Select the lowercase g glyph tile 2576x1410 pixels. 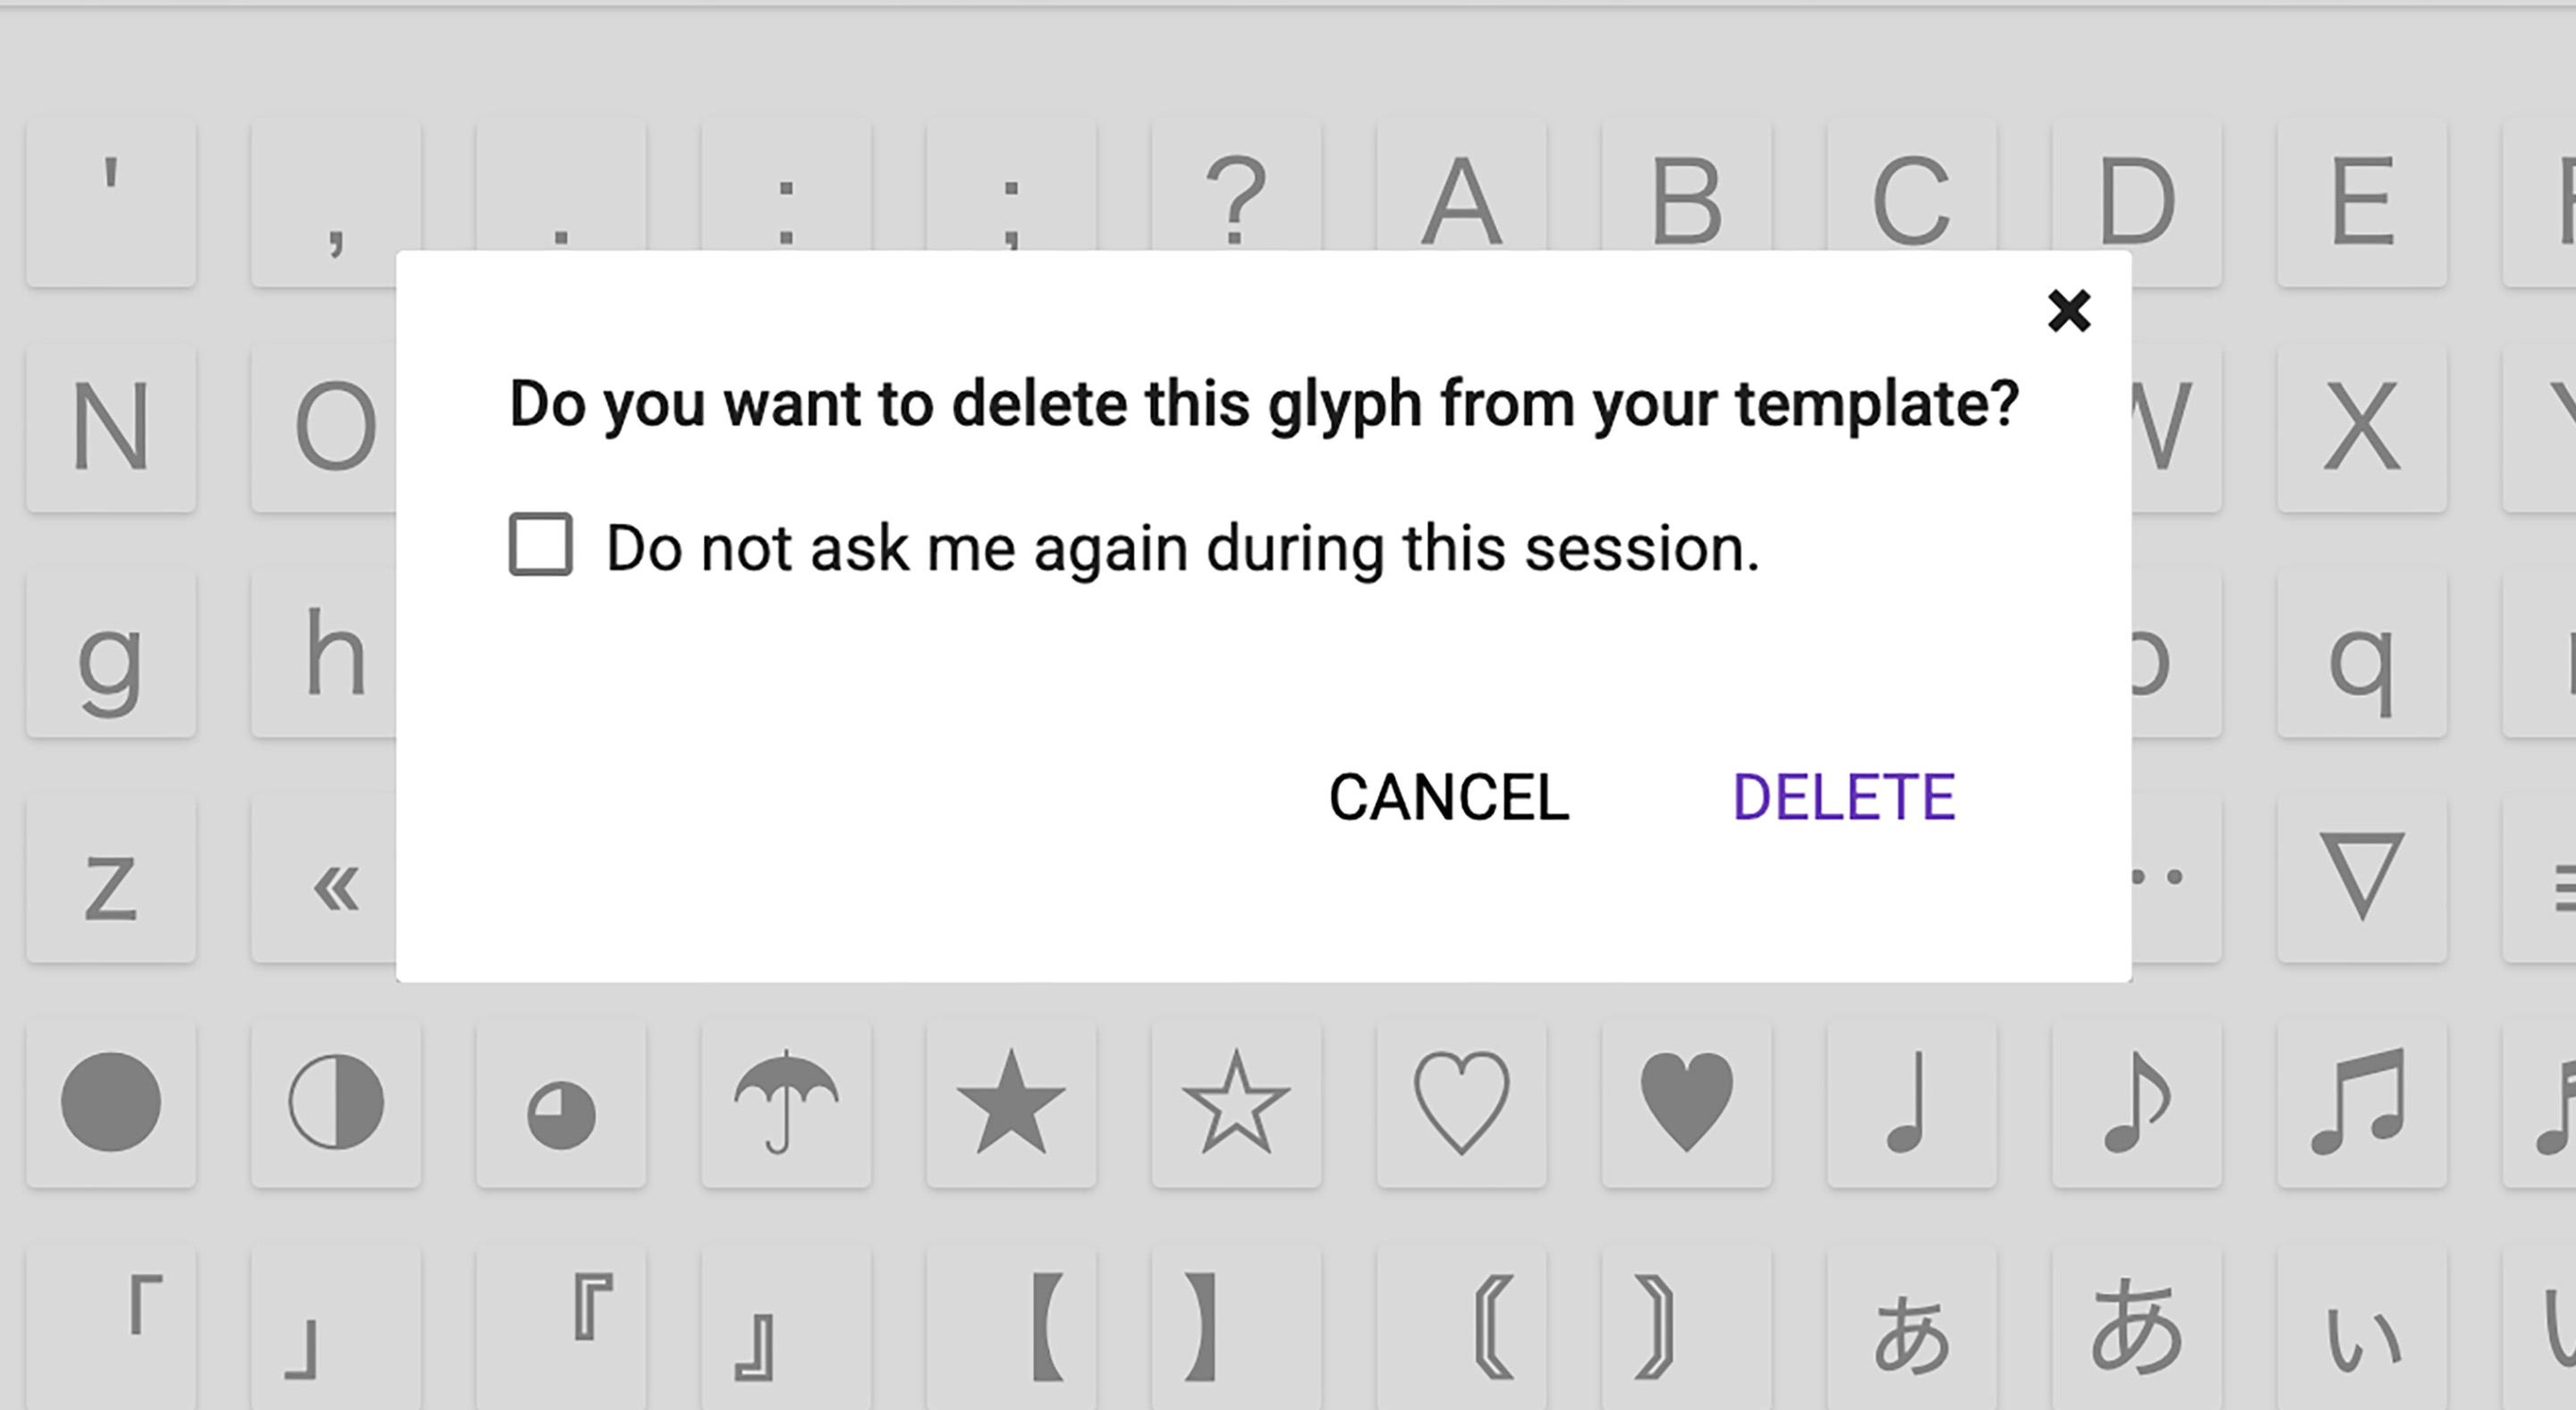tap(111, 652)
